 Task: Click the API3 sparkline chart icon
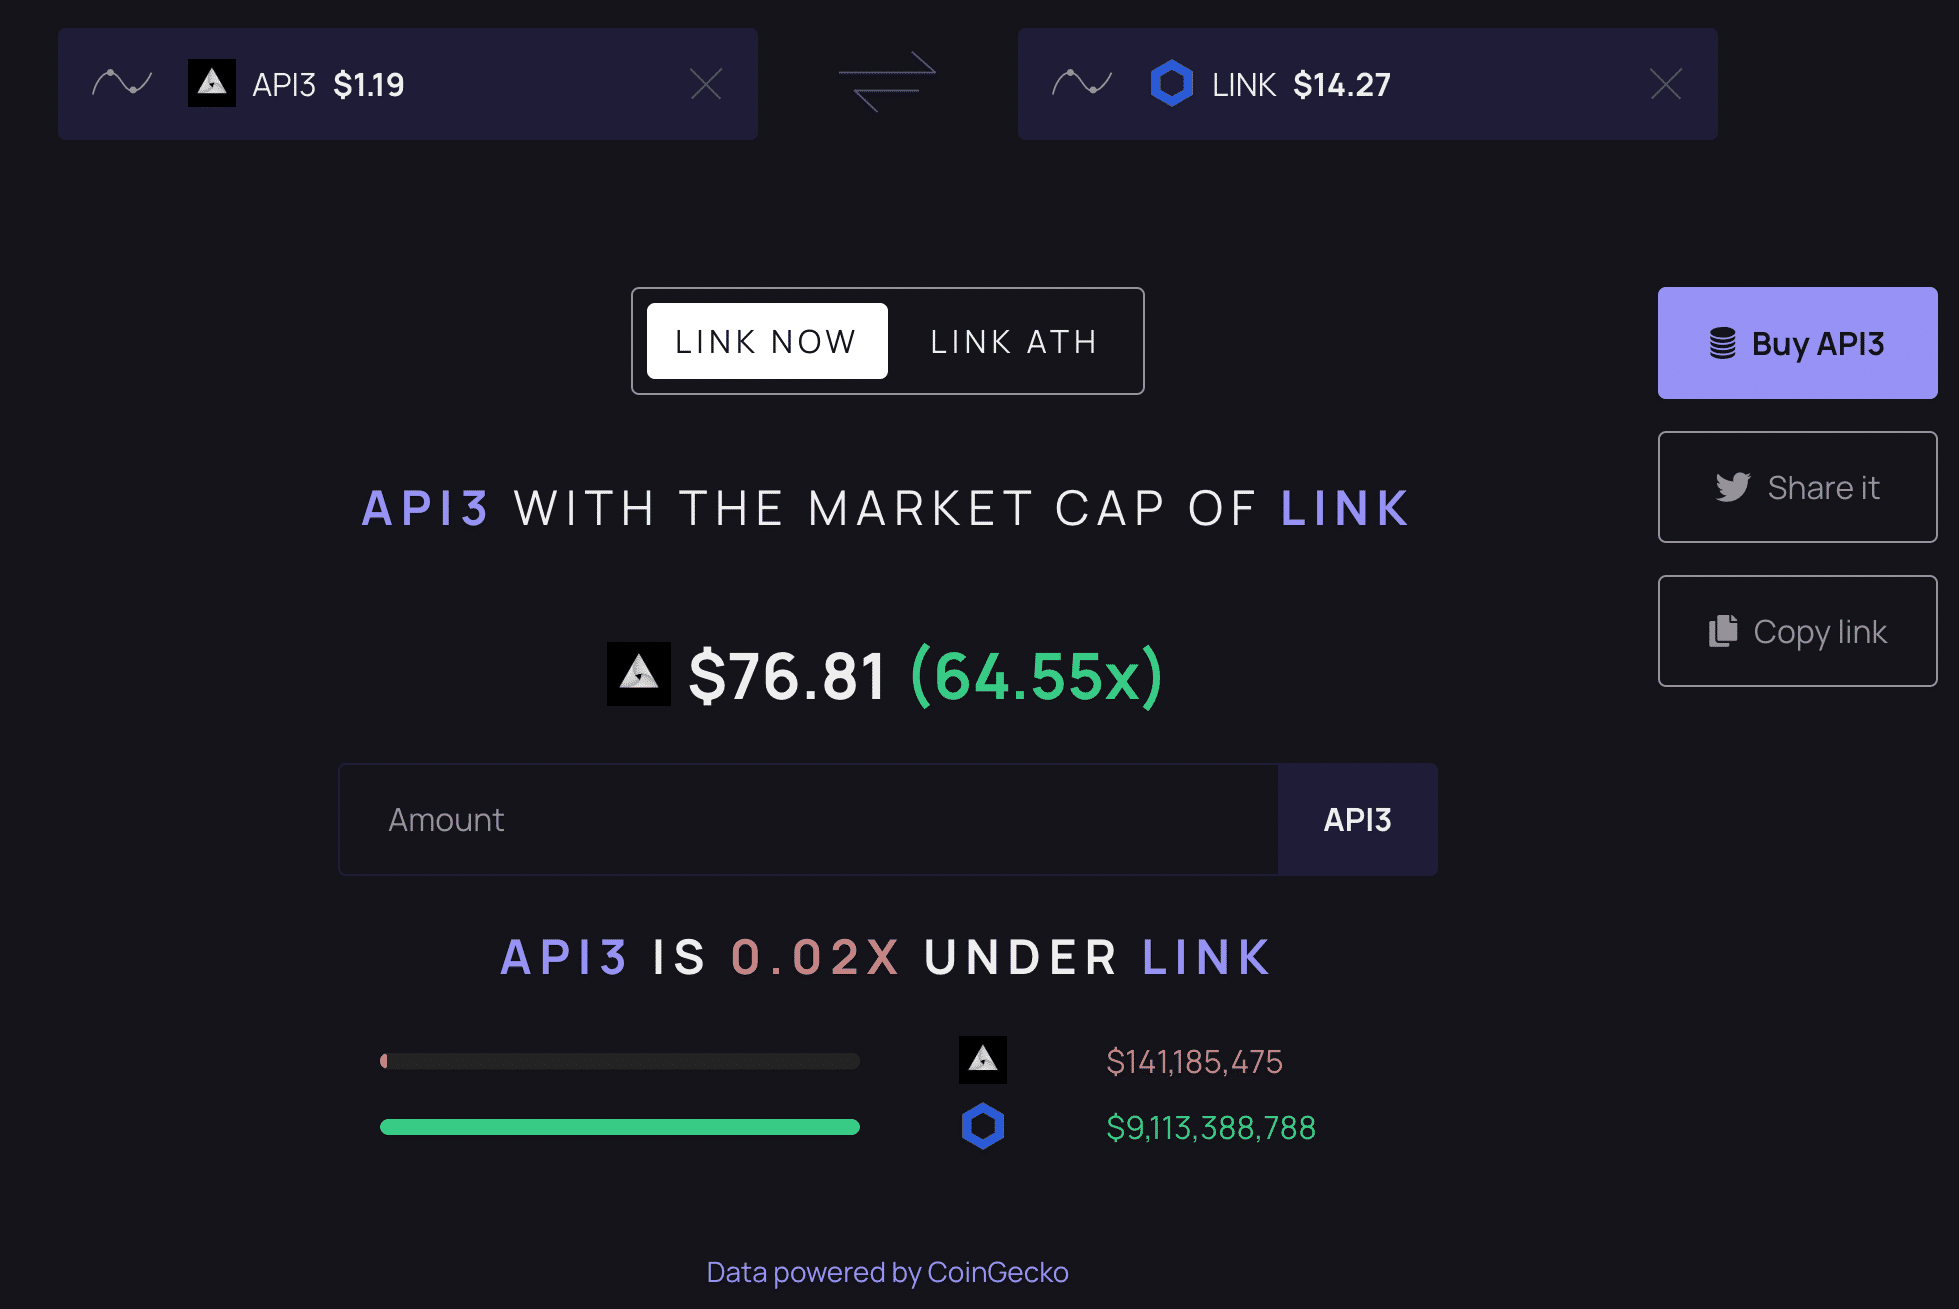click(x=122, y=84)
